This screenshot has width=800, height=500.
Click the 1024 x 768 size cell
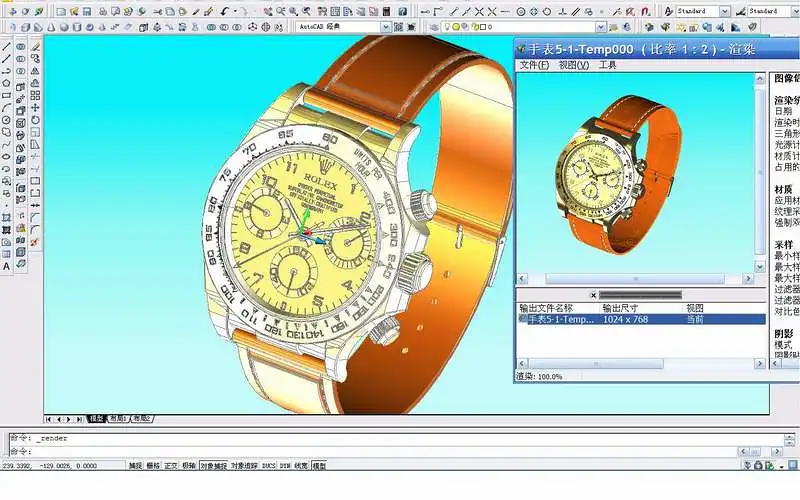point(626,319)
